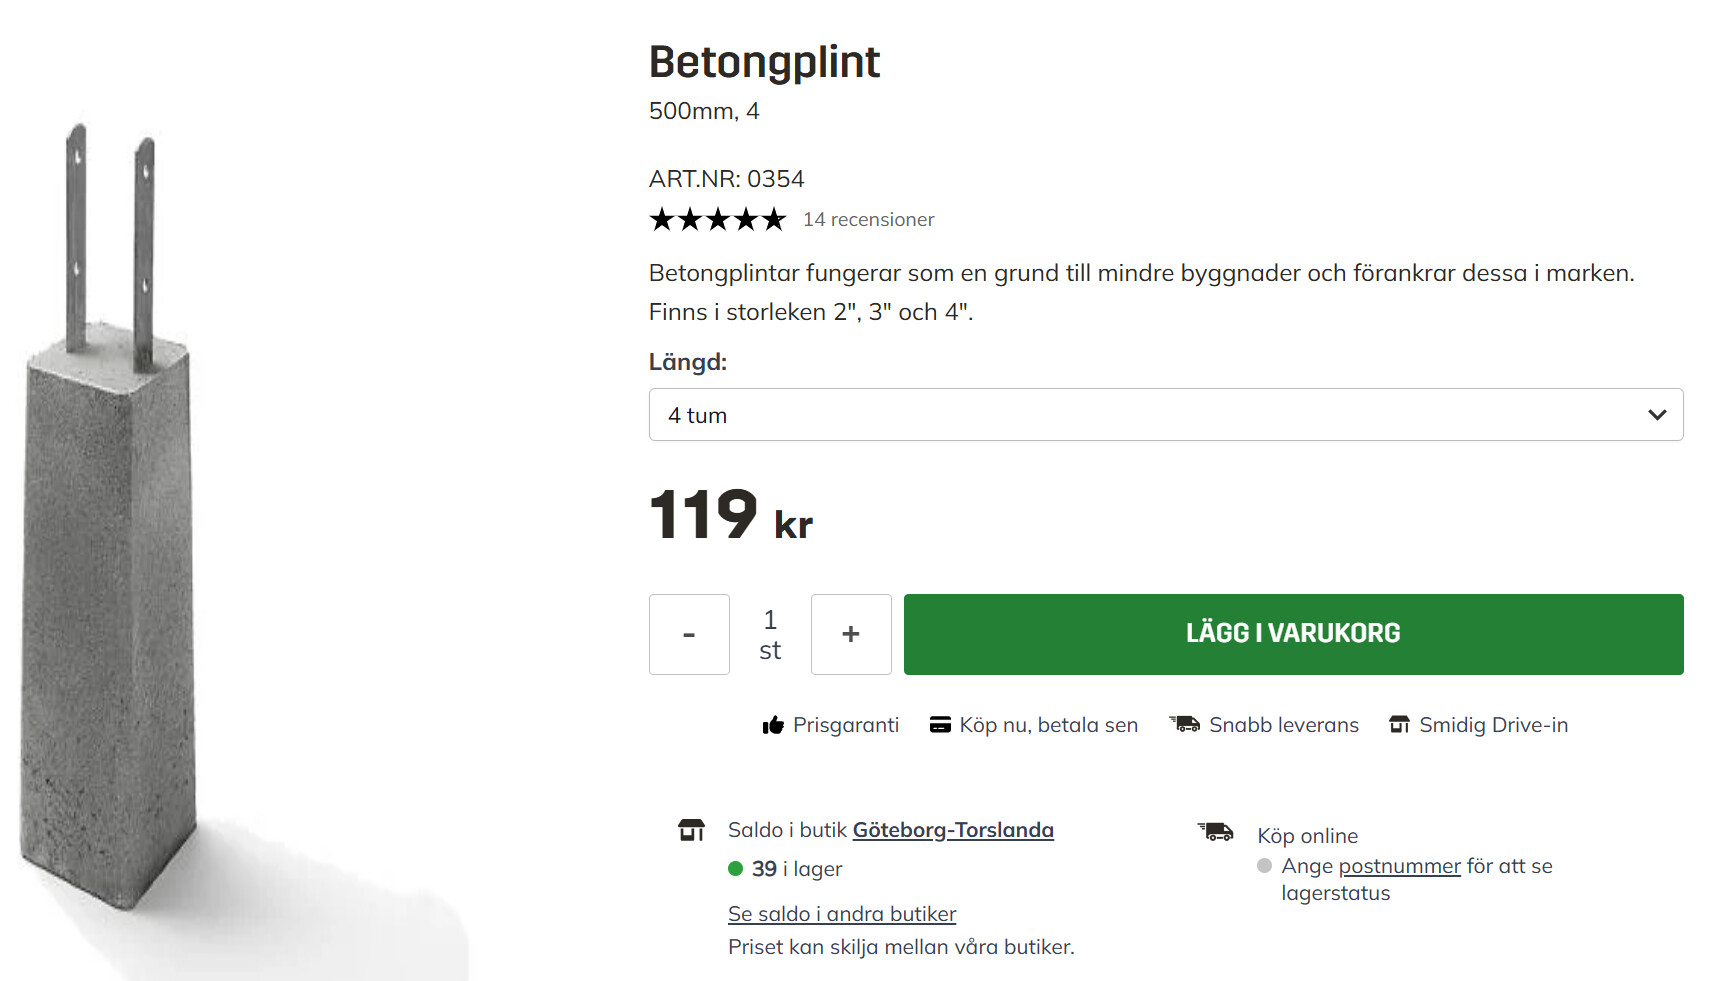Click the store icon beside Saldo i butik
1725x981 pixels.
point(691,830)
